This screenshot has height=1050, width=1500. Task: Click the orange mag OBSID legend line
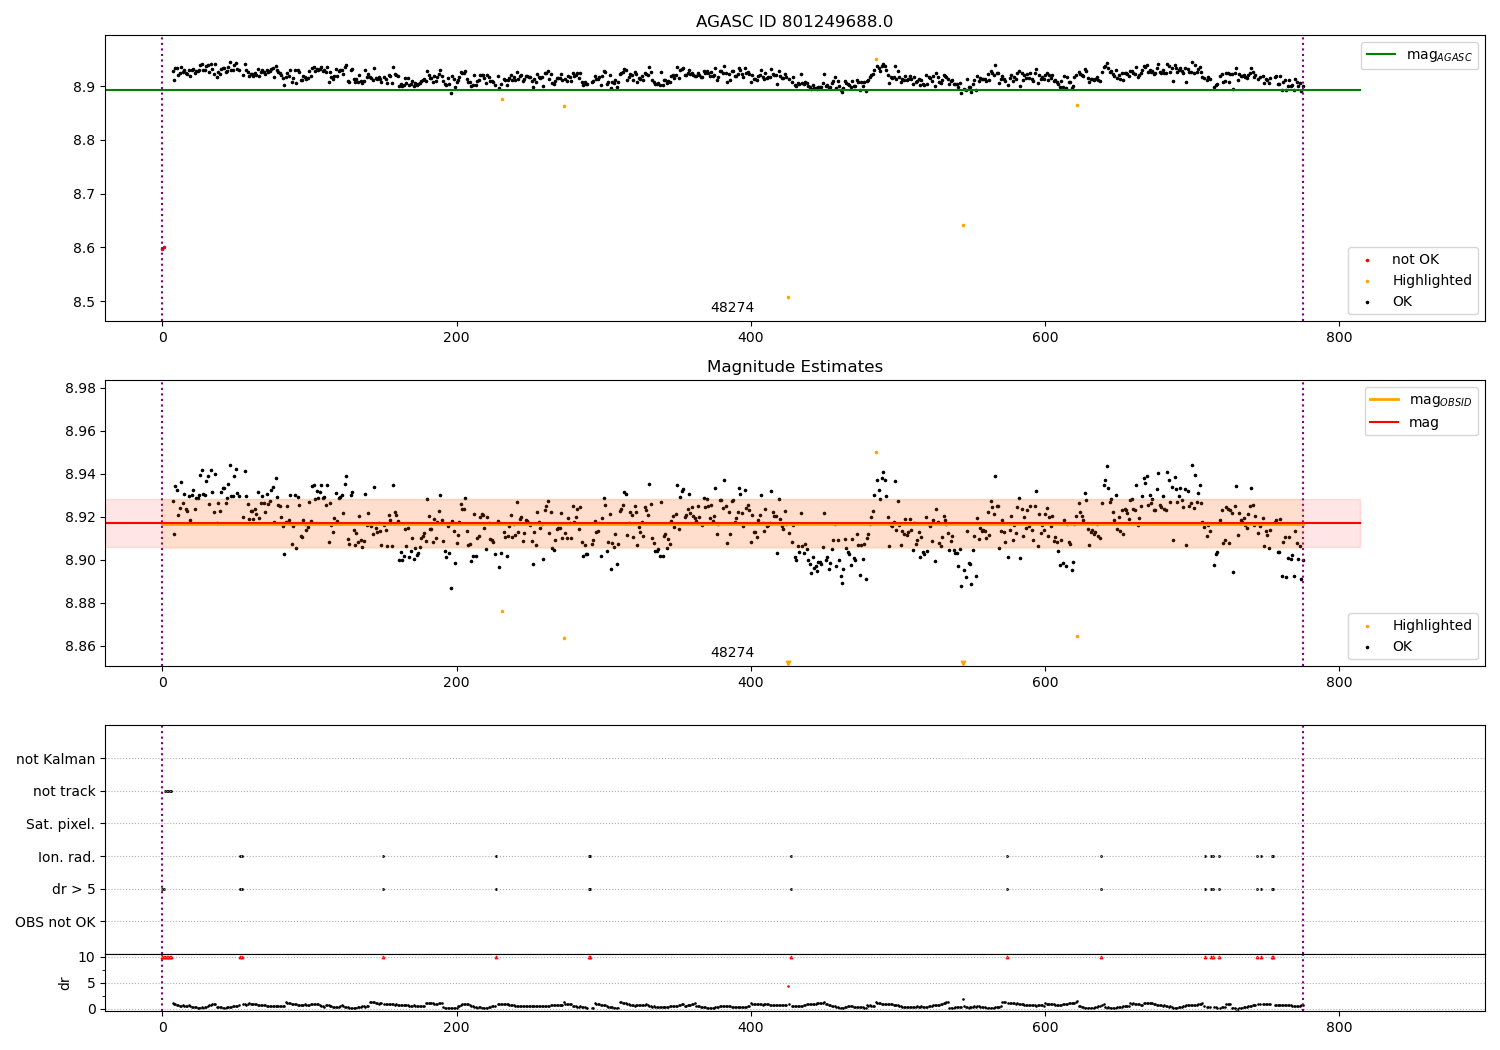coord(1385,400)
